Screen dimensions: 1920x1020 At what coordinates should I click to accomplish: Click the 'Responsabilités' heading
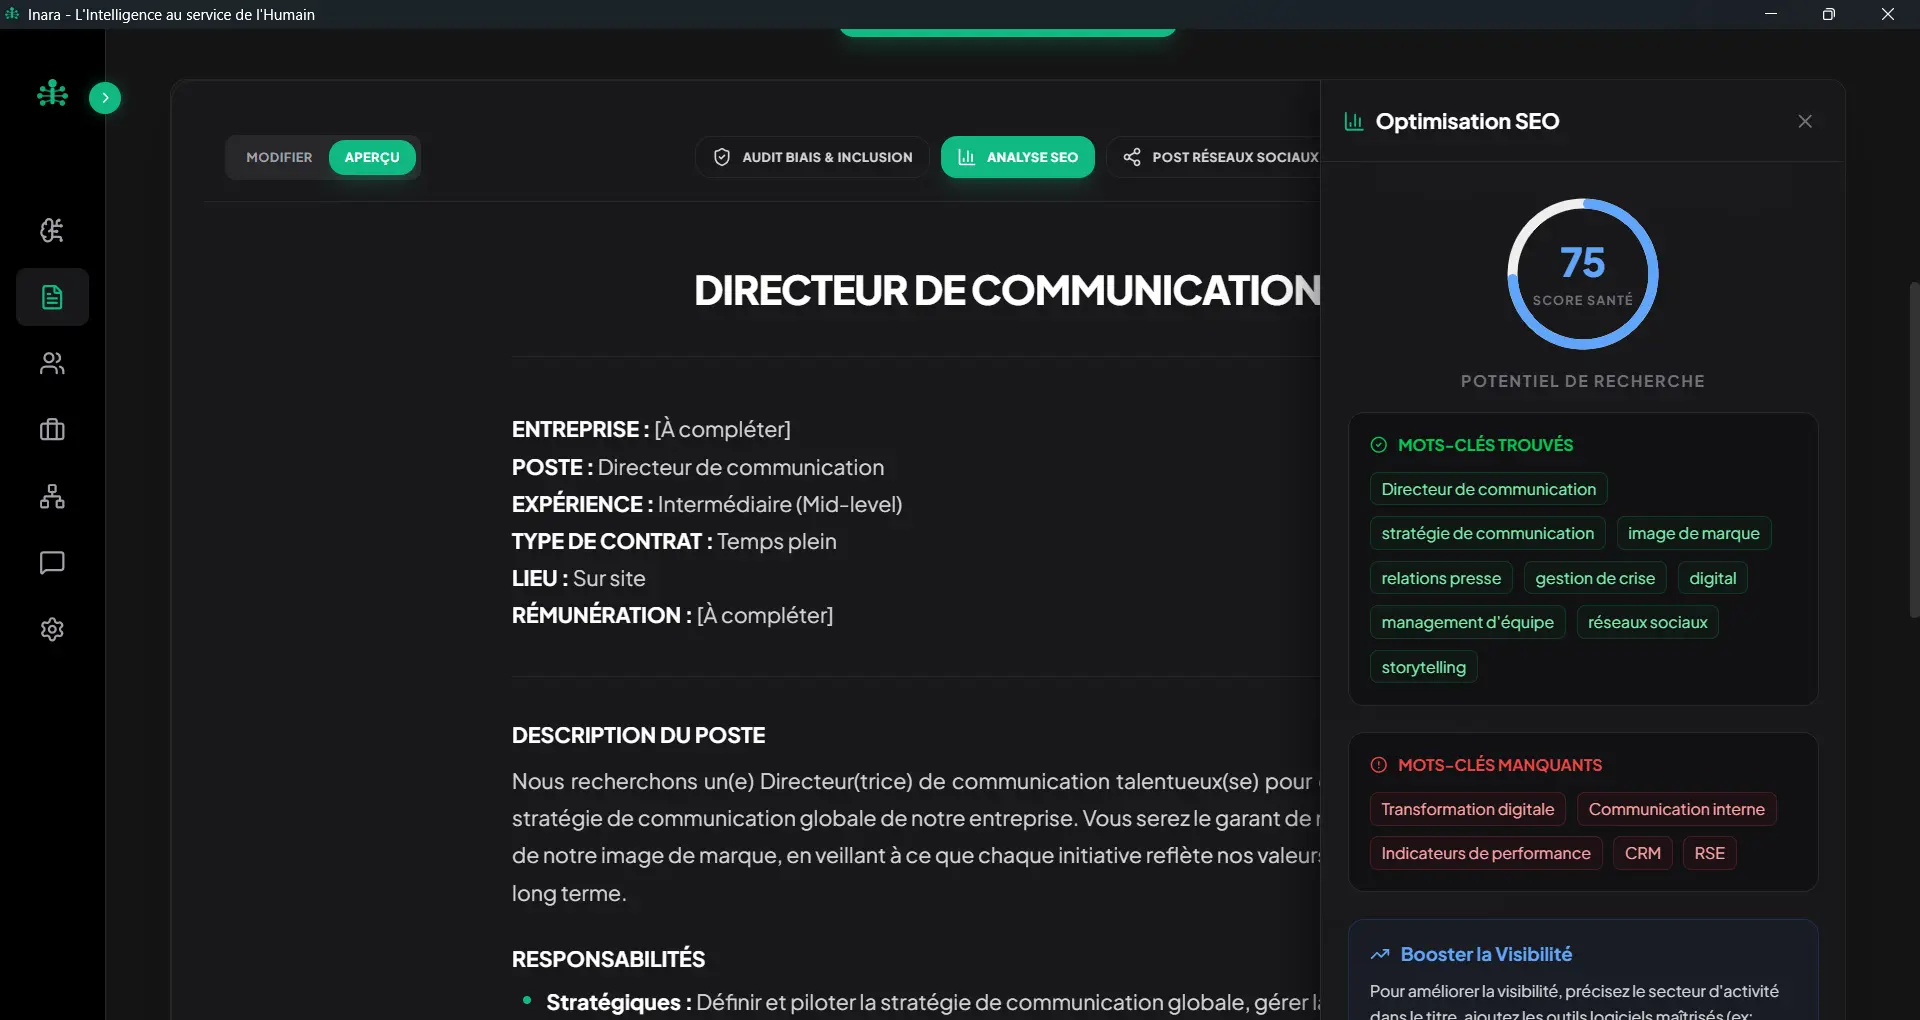608,959
